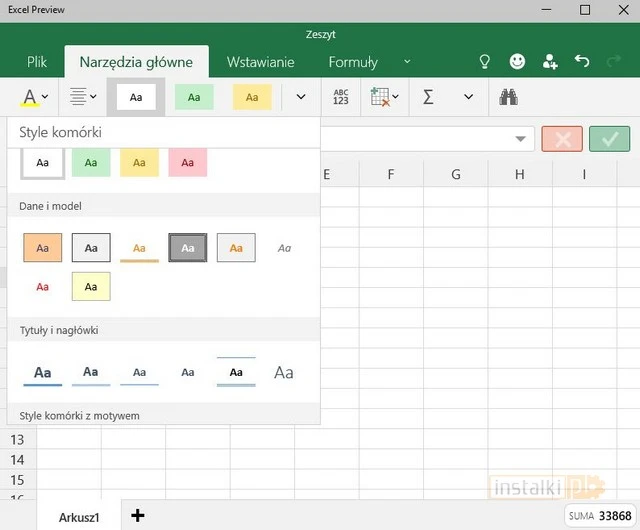Viewport: 640px width, 530px height.
Task: Expand the cell styles gallery chevron
Action: (301, 97)
